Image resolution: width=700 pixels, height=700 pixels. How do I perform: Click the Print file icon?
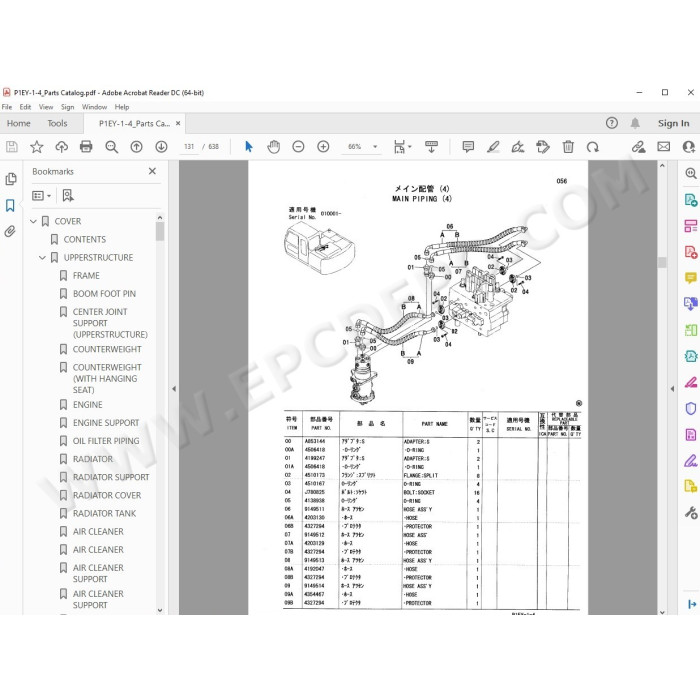click(x=86, y=147)
